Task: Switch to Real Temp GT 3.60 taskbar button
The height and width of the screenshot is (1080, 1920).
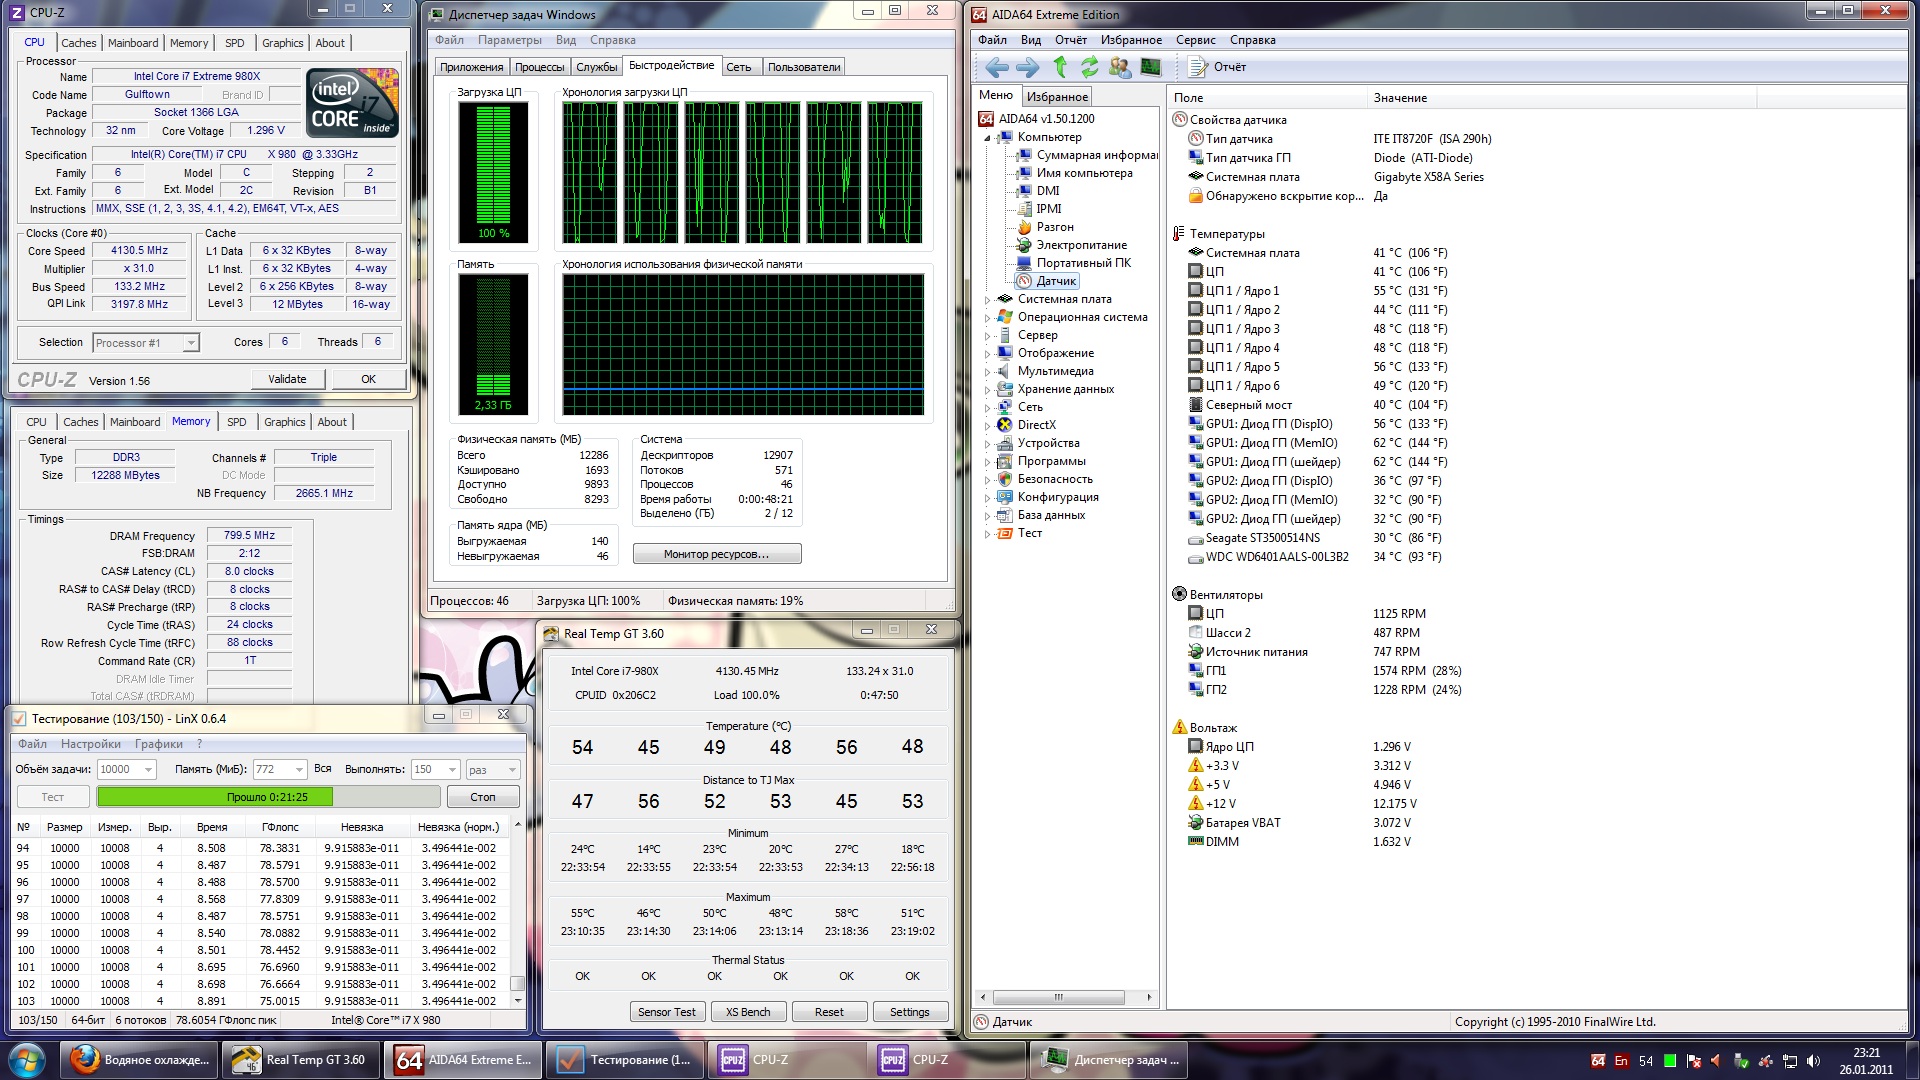Action: [300, 1060]
